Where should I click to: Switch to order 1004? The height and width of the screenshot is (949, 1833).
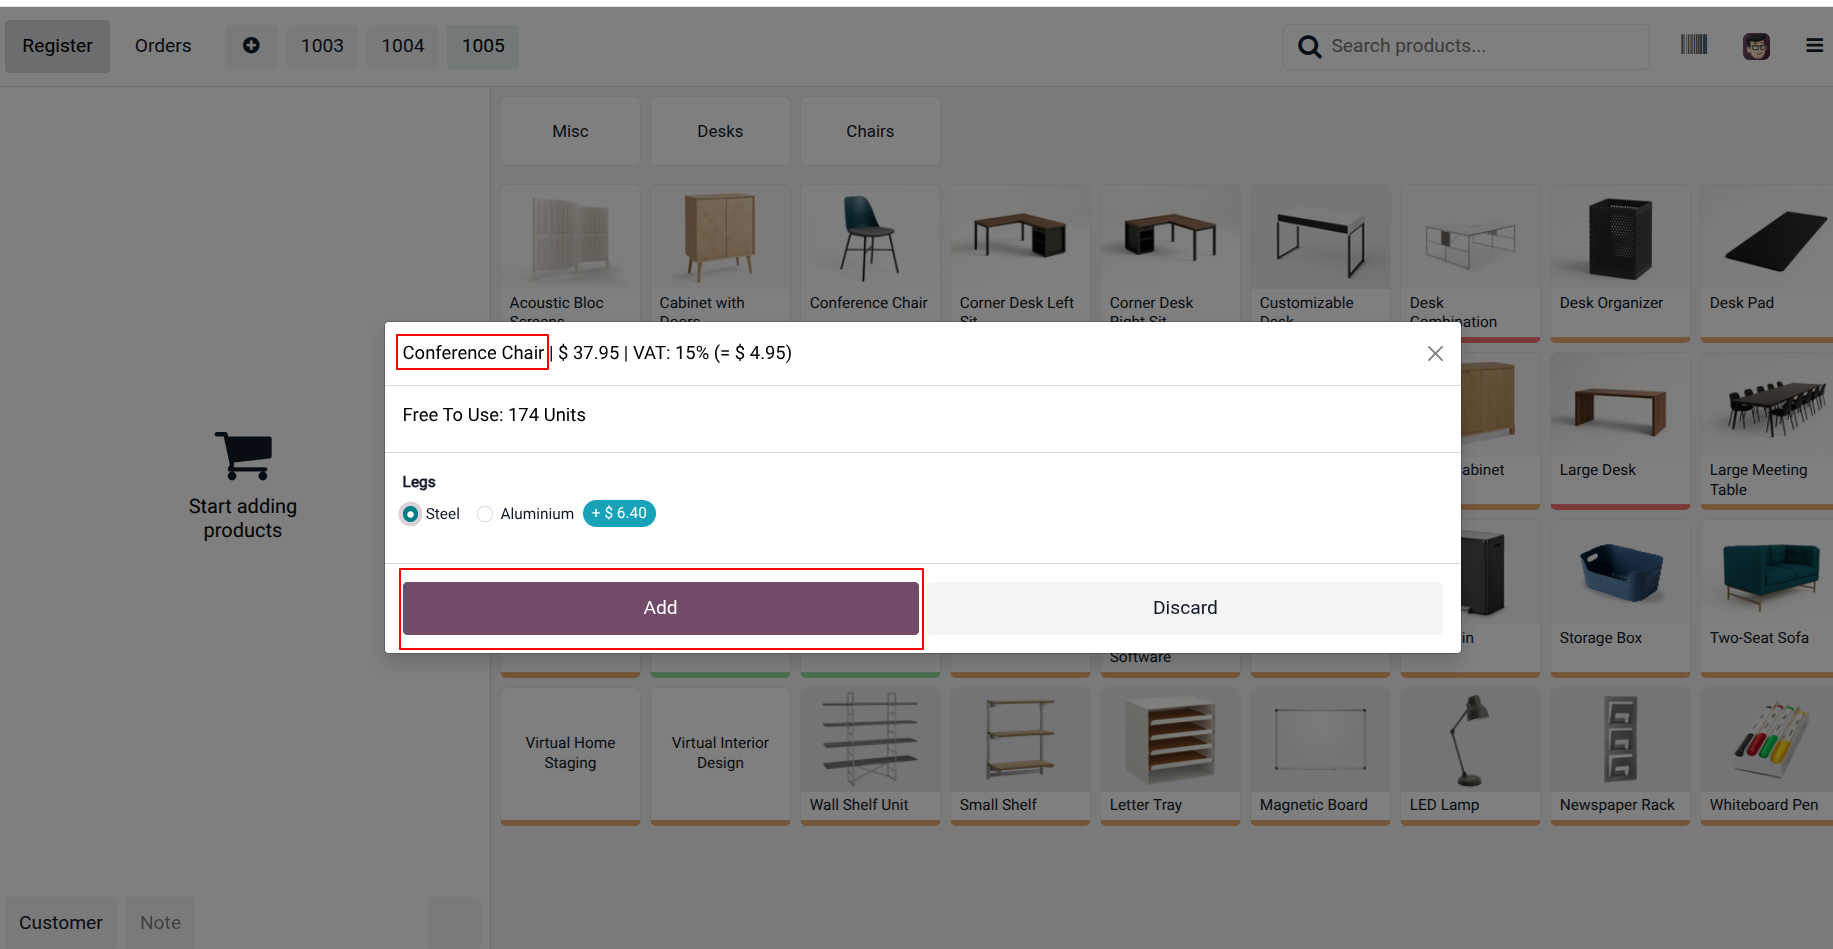[403, 46]
